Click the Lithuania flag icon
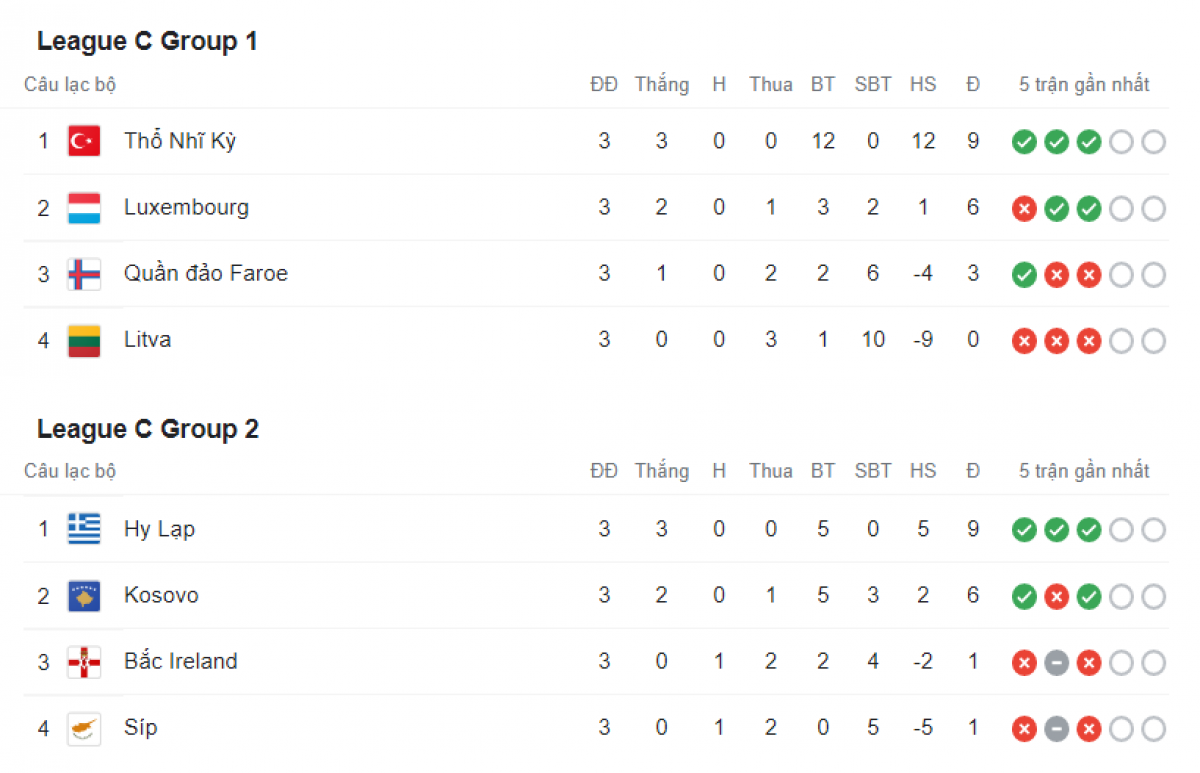 click(84, 340)
